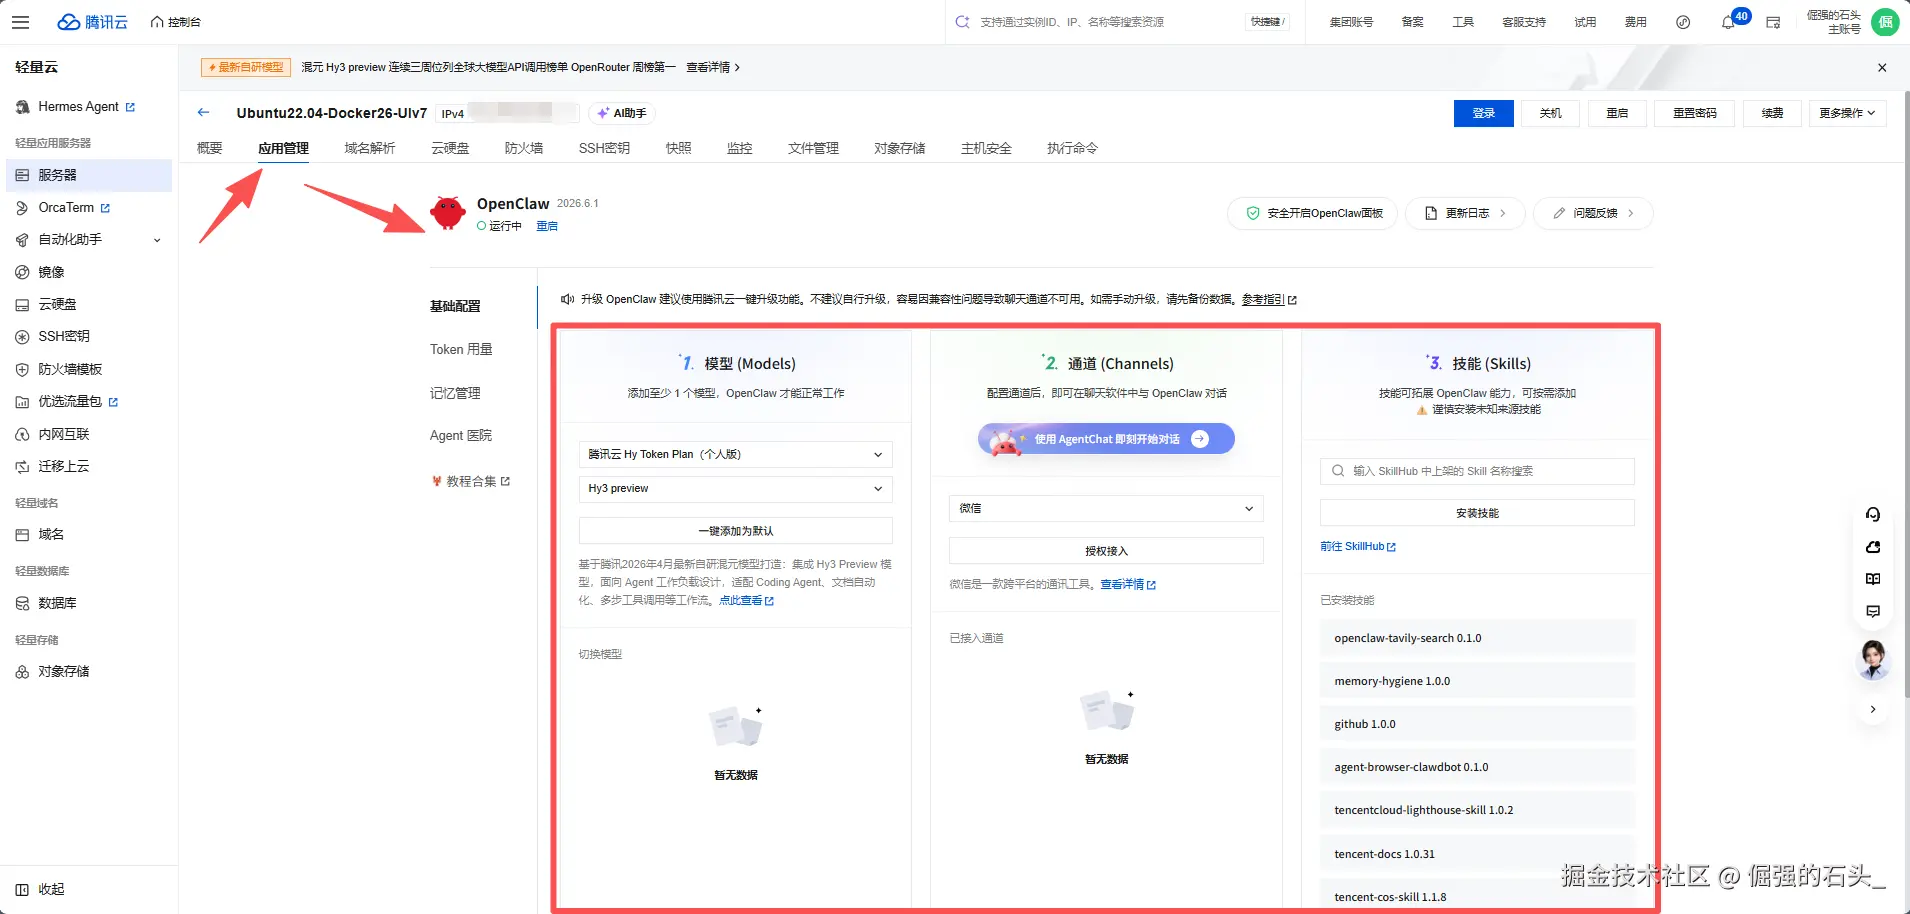Open the hamburger navigation menu
The image size is (1910, 914).
point(21,22)
